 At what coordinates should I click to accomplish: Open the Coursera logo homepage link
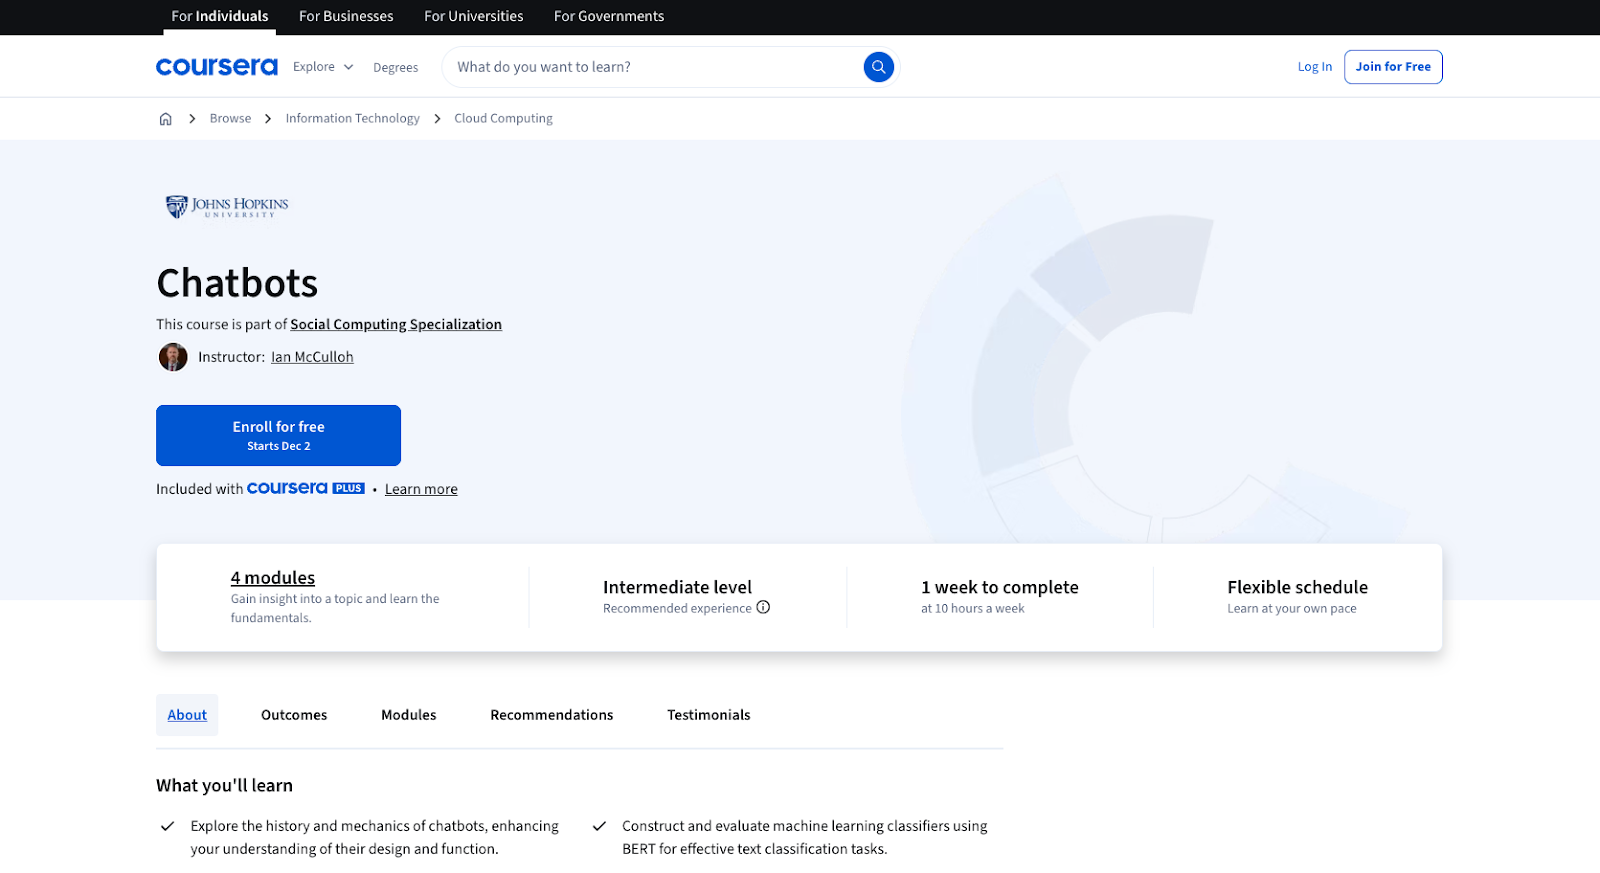[x=217, y=67]
